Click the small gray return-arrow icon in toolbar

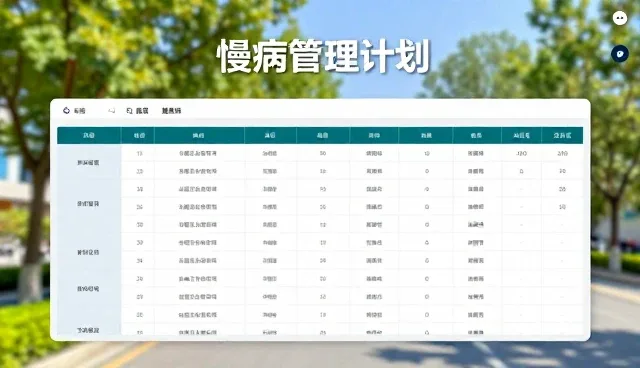click(x=111, y=111)
